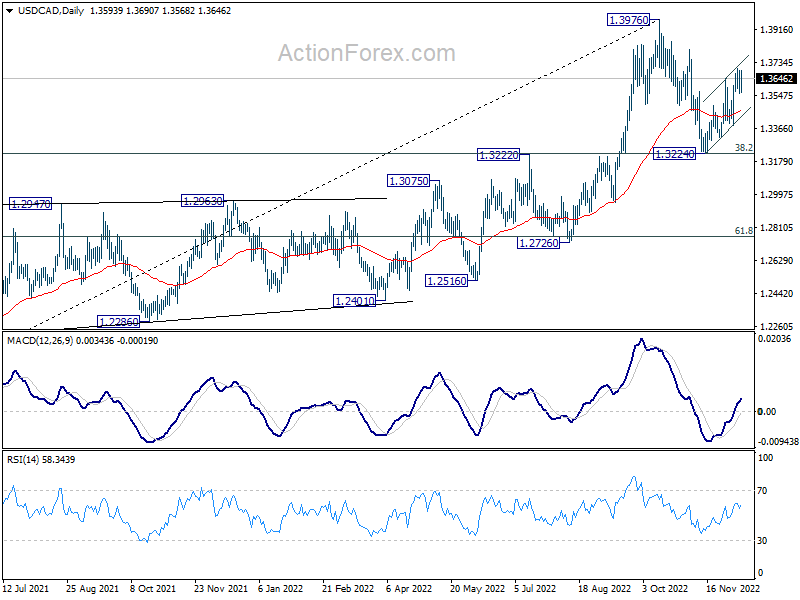Click the 16 Nov 2022 date marker

pos(732,588)
